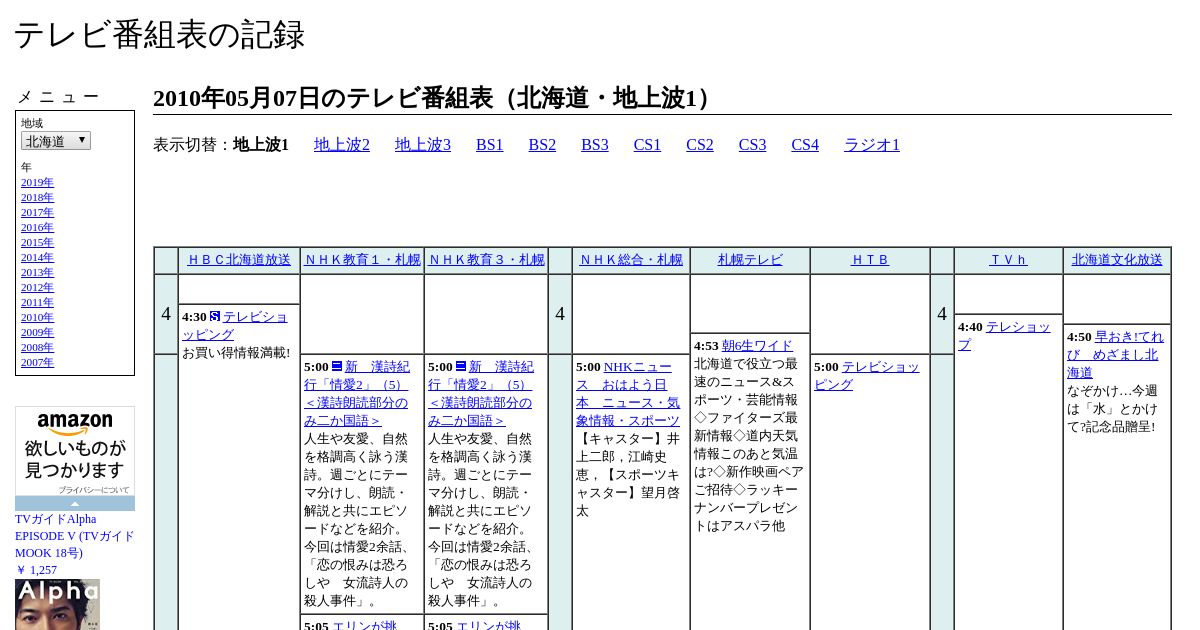Viewport: 1200px width, 630px height.
Task: Click the お買い得情報満載! description text
Action: (x=236, y=353)
